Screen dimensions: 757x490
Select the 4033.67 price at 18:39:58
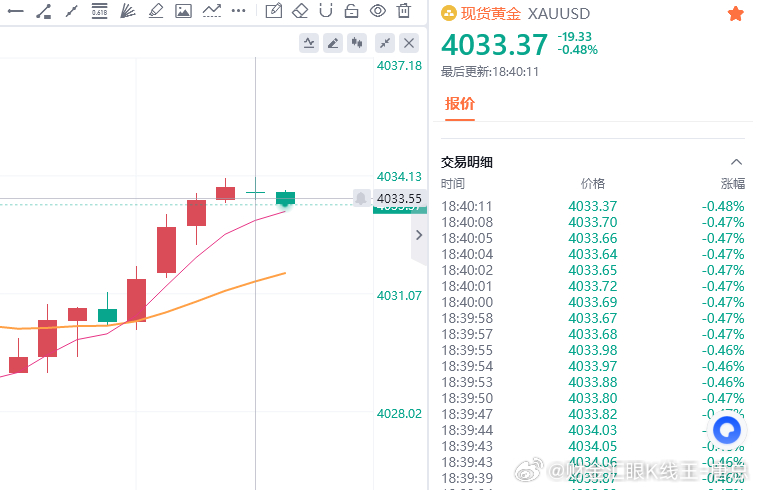pyautogui.click(x=593, y=318)
